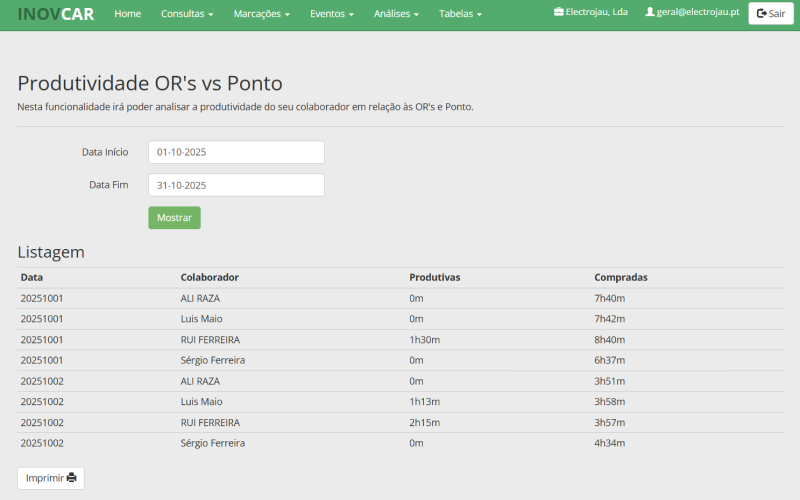Expand the Análises menu
This screenshot has height=500, width=800.
pos(396,14)
